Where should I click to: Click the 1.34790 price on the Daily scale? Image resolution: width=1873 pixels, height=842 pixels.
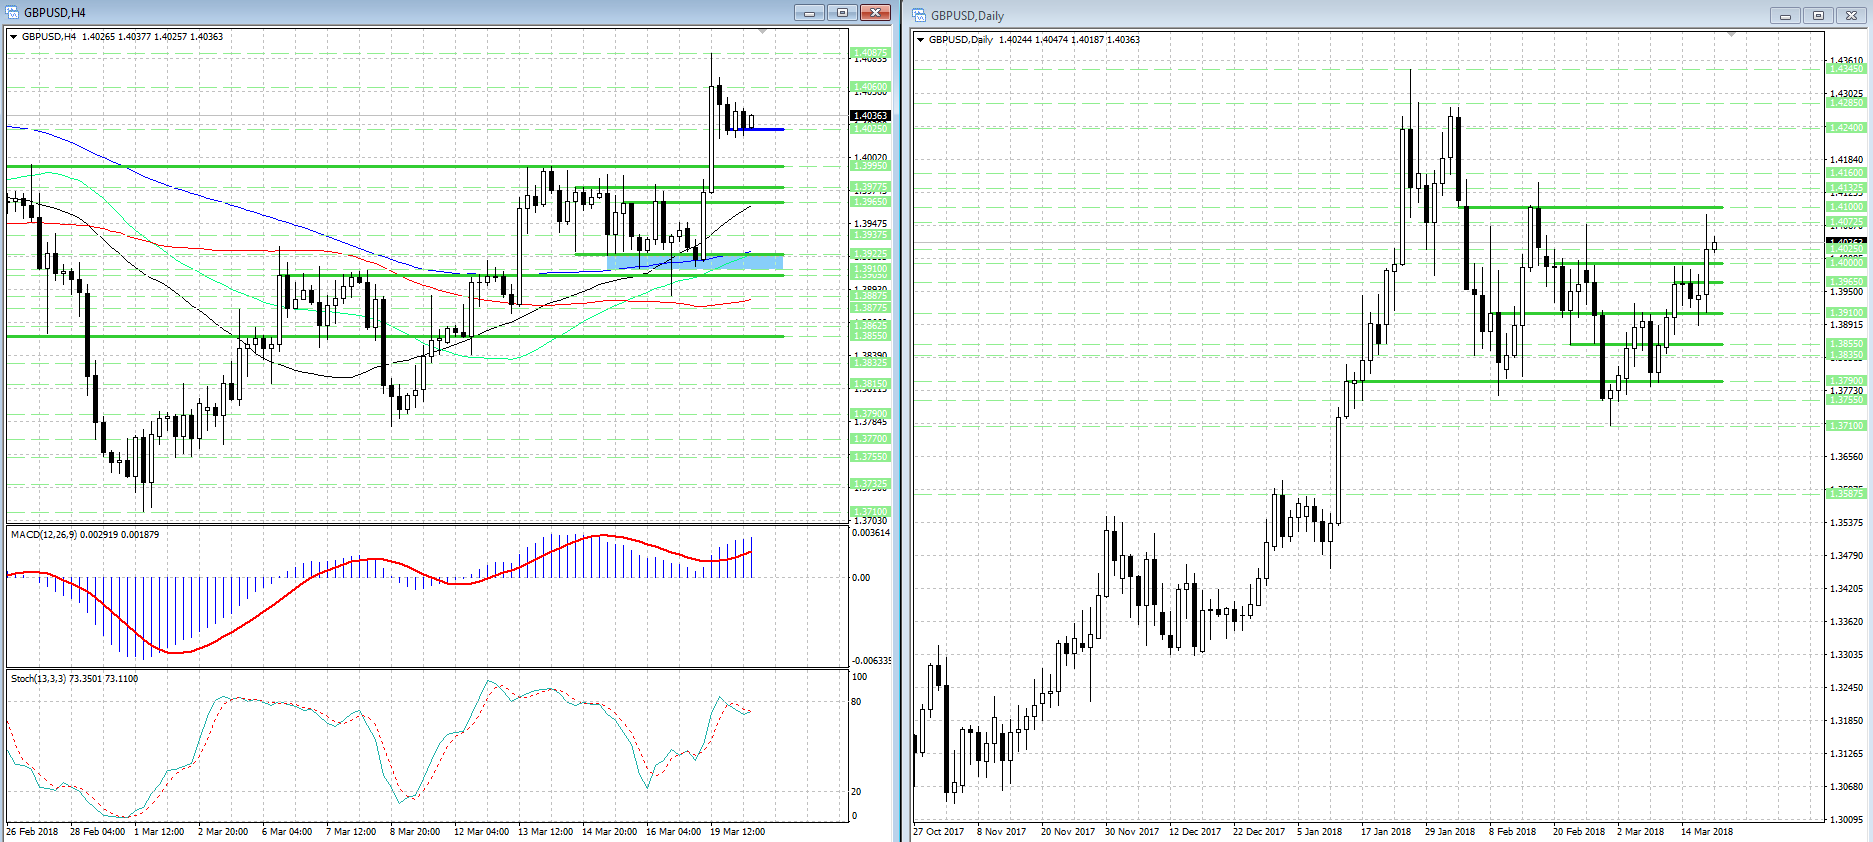1846,556
